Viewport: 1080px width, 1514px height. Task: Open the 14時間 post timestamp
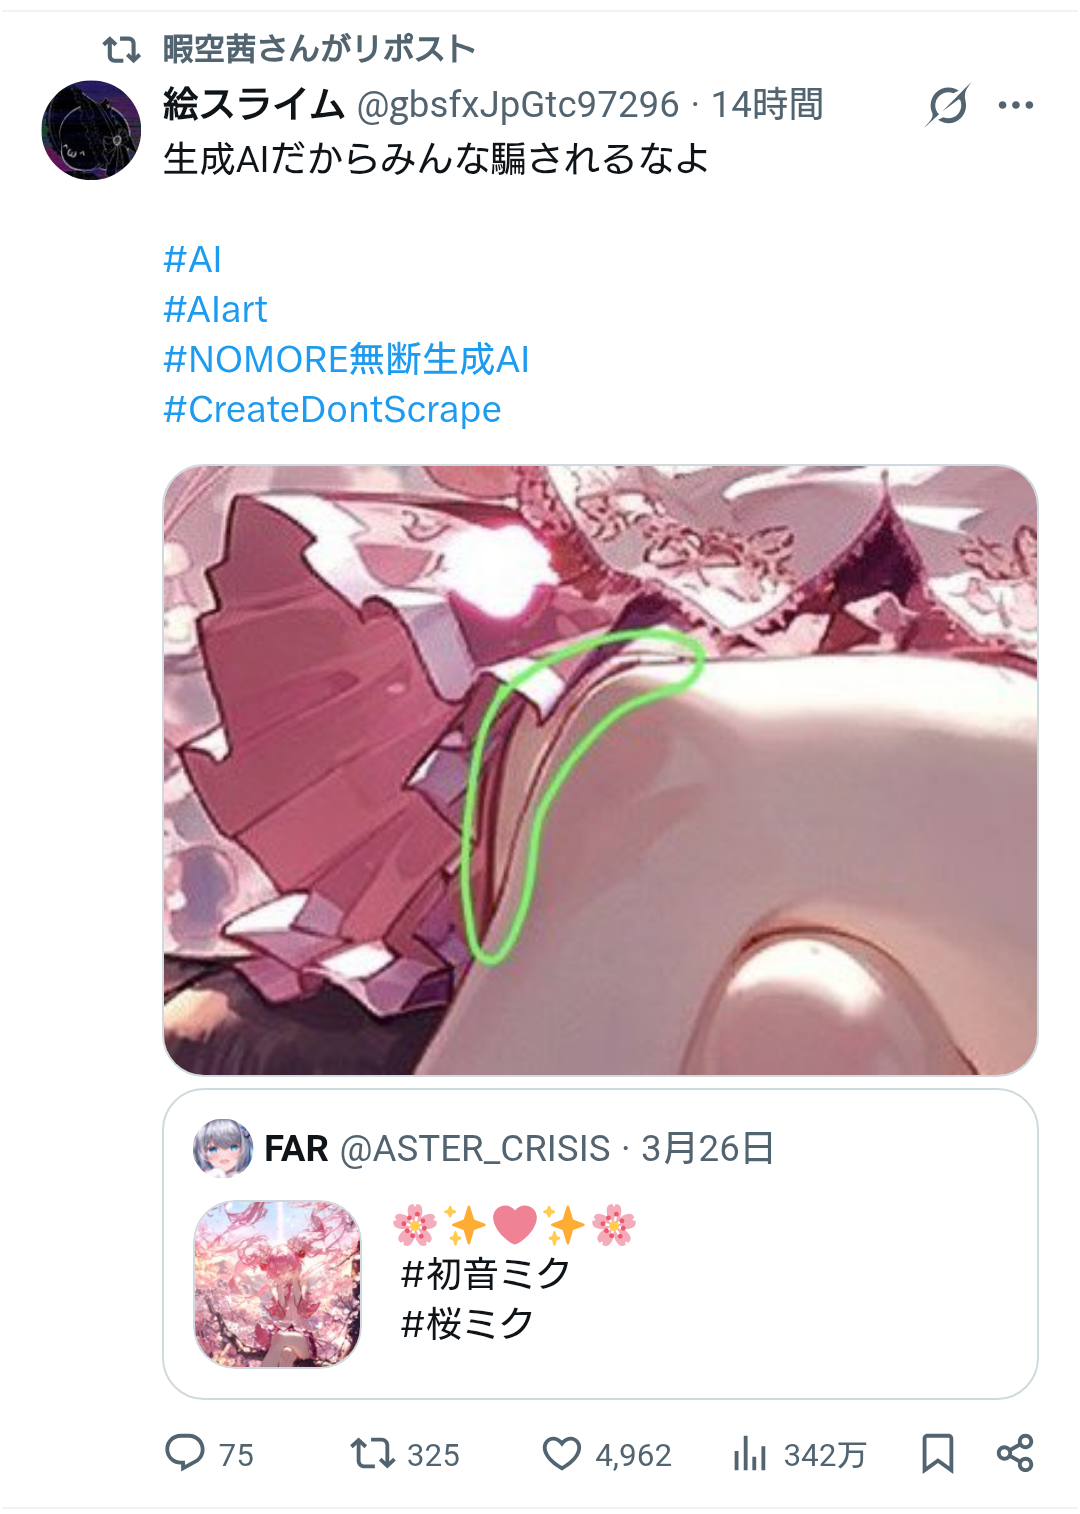coord(767,104)
